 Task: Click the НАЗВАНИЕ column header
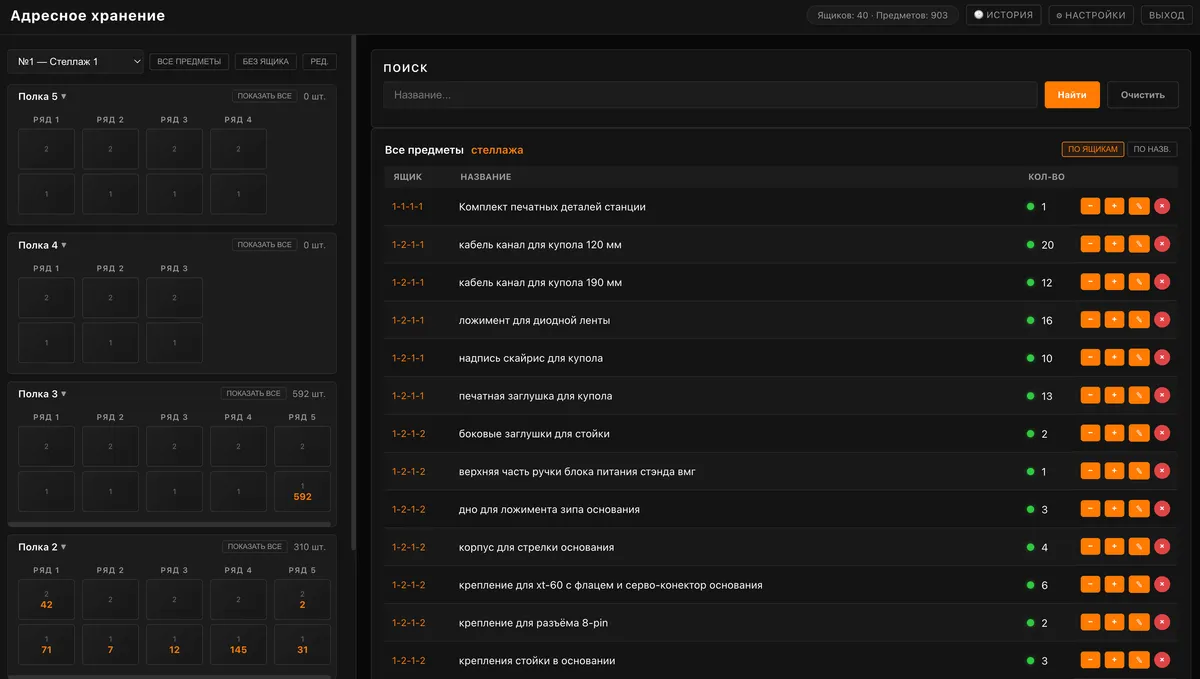point(485,177)
